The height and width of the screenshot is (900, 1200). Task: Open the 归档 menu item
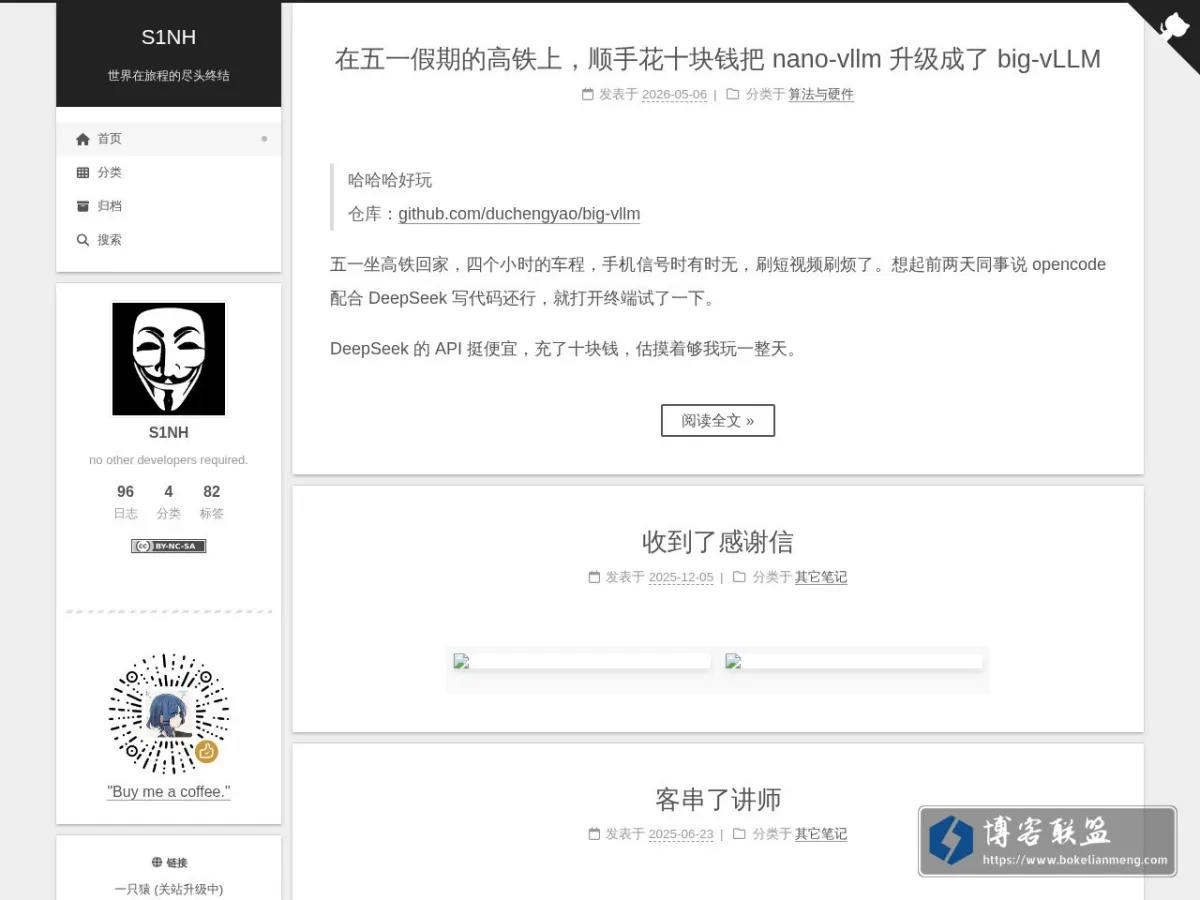tap(168, 206)
